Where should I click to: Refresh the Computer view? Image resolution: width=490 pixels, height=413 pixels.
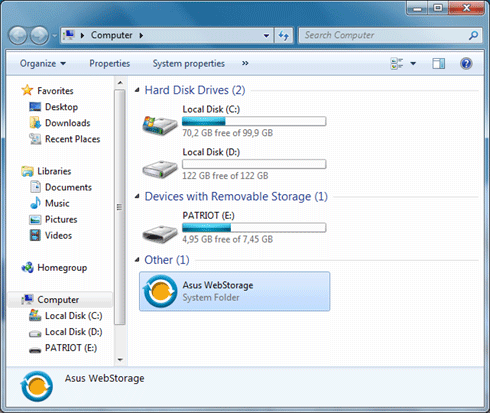[x=284, y=35]
